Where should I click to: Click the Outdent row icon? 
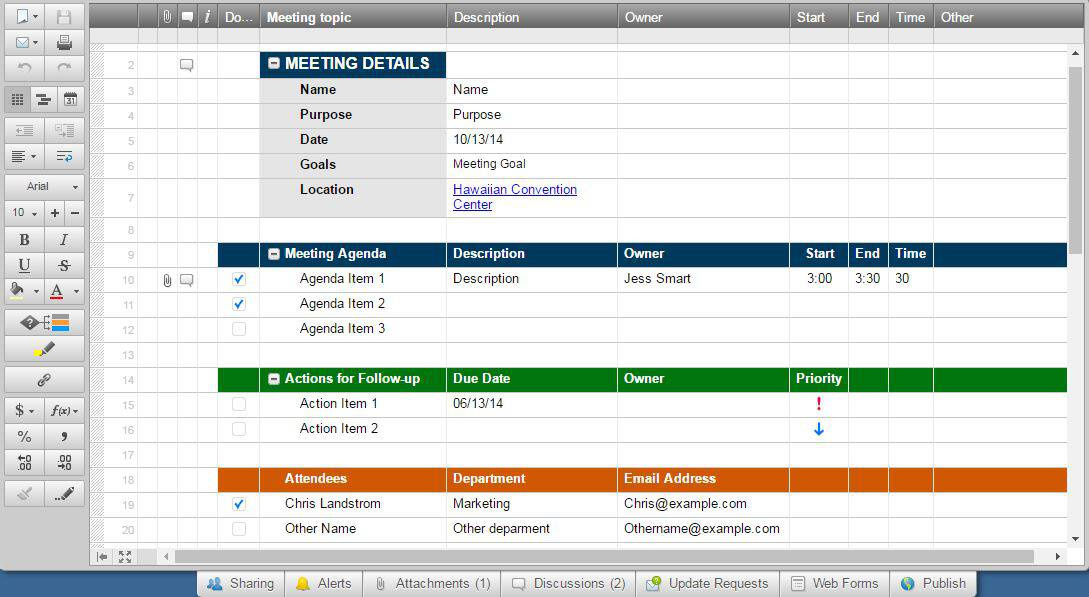click(x=24, y=130)
